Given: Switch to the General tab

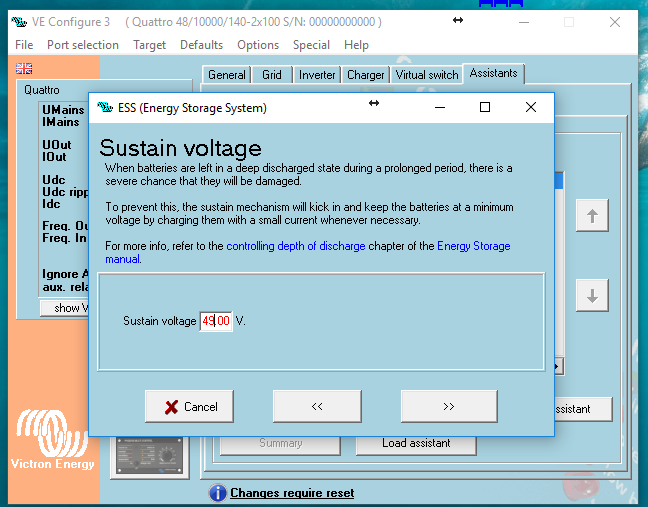Looking at the screenshot, I should (226, 75).
